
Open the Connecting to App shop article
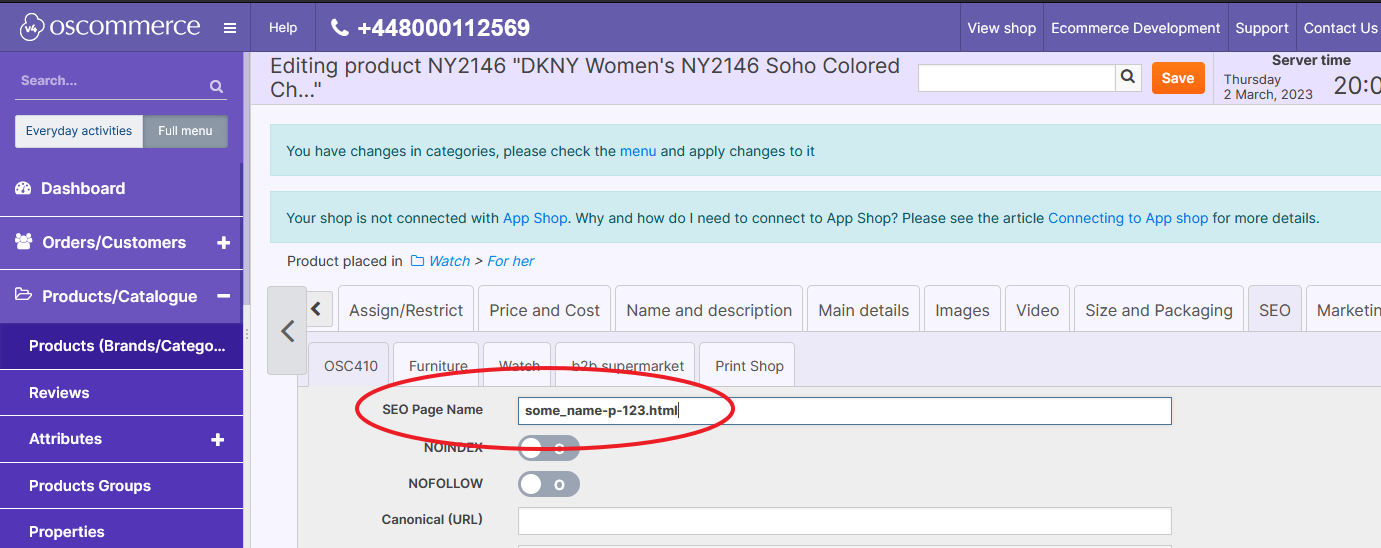pyautogui.click(x=1127, y=218)
